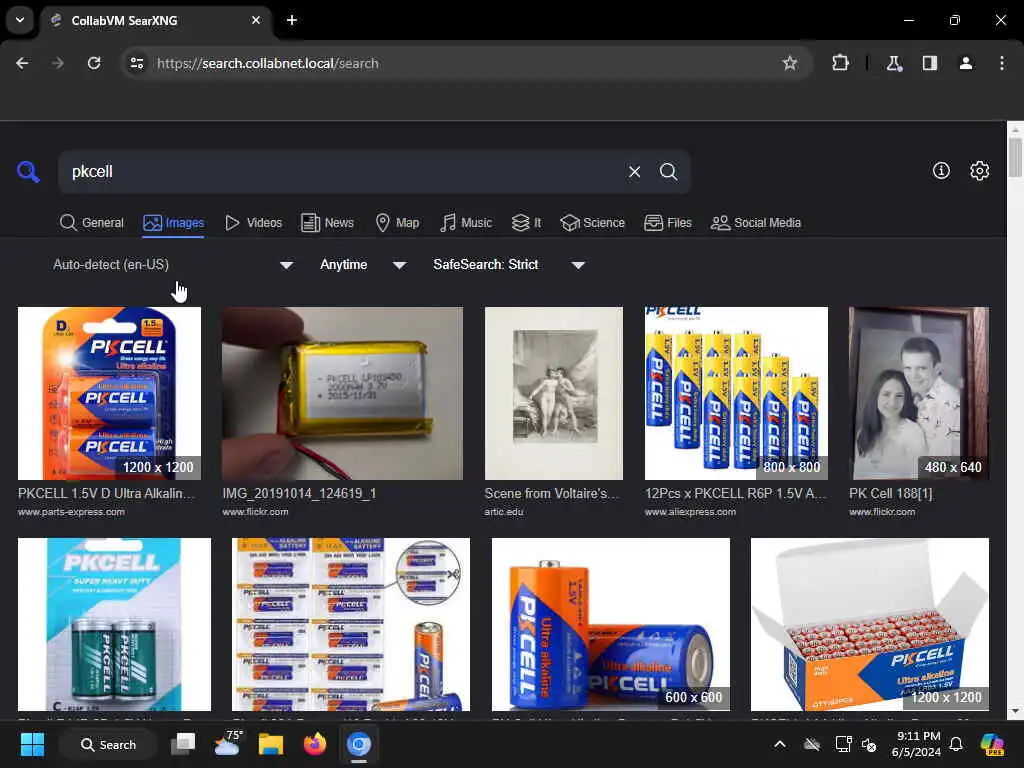Open Scene from Voltaire's engraving image
This screenshot has height=768, width=1024.
pyautogui.click(x=554, y=393)
